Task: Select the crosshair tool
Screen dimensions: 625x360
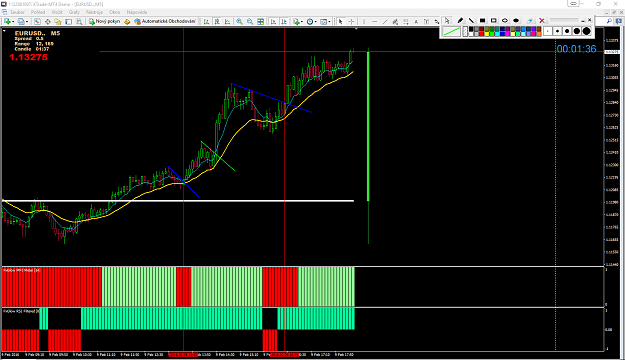Action: pyautogui.click(x=351, y=22)
